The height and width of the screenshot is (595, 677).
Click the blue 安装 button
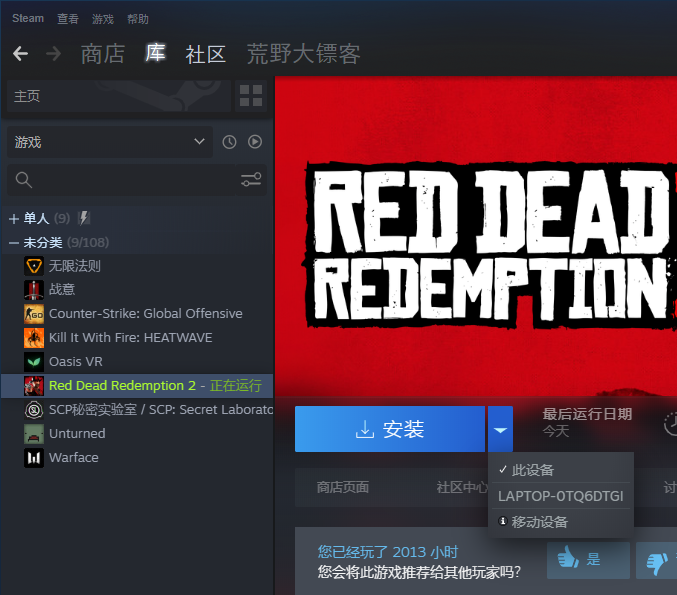coord(390,429)
